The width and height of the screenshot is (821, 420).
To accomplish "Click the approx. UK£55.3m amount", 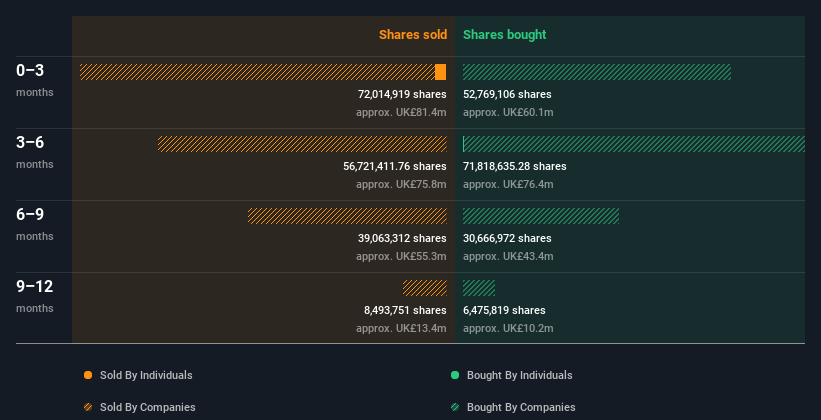I will coord(402,257).
